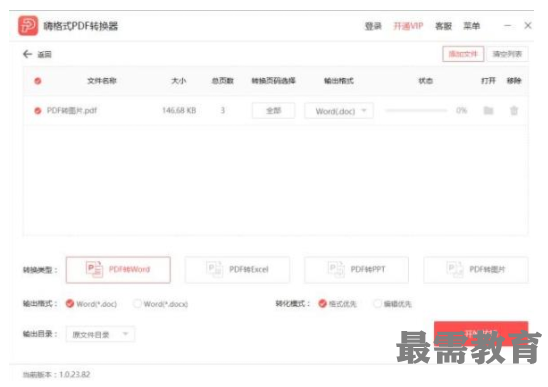
Task: Click the 转换页码选择 column header
Action: click(273, 81)
